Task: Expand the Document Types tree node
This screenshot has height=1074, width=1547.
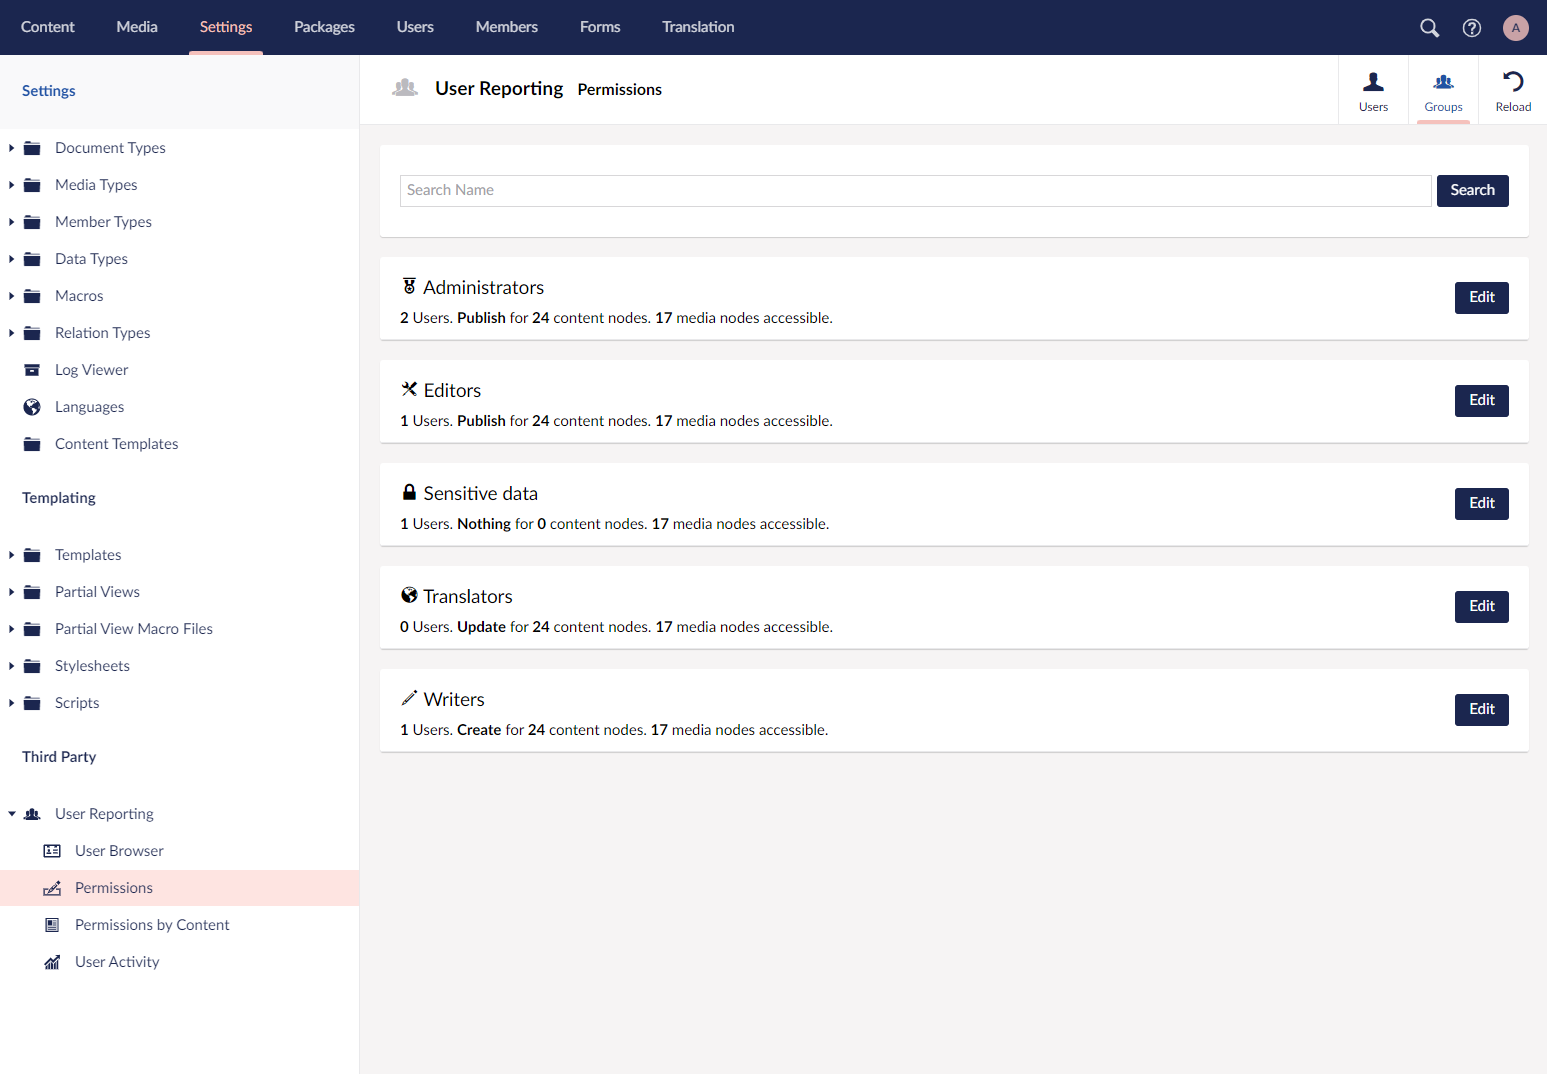Action: pos(11,148)
